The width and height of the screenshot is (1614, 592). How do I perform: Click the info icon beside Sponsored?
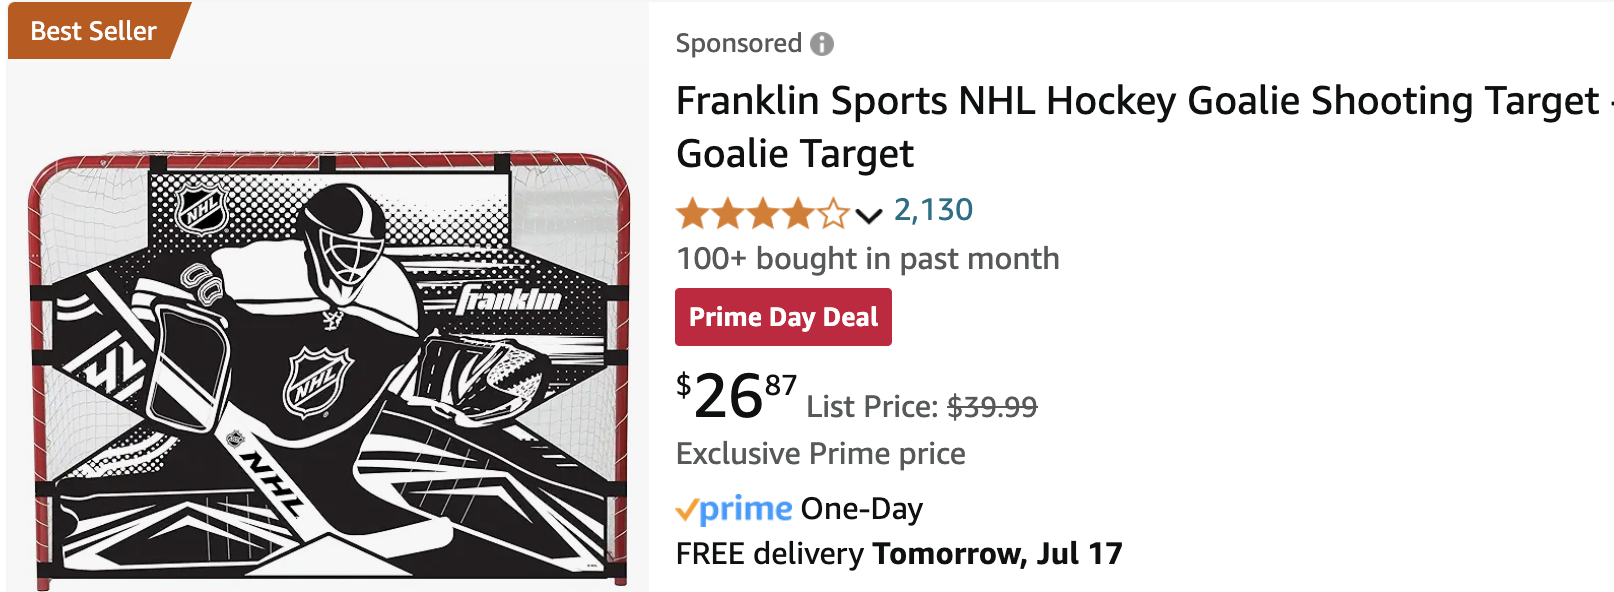click(822, 44)
